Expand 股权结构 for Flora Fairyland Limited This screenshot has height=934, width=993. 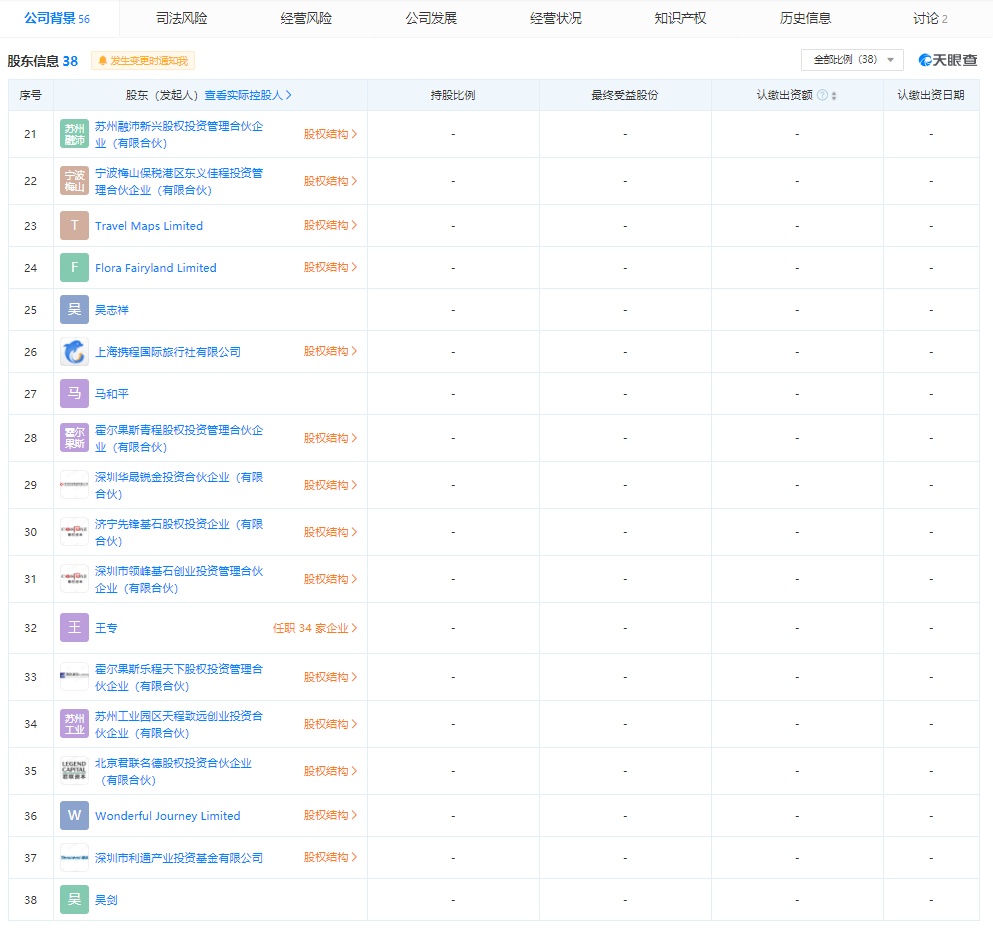point(330,268)
